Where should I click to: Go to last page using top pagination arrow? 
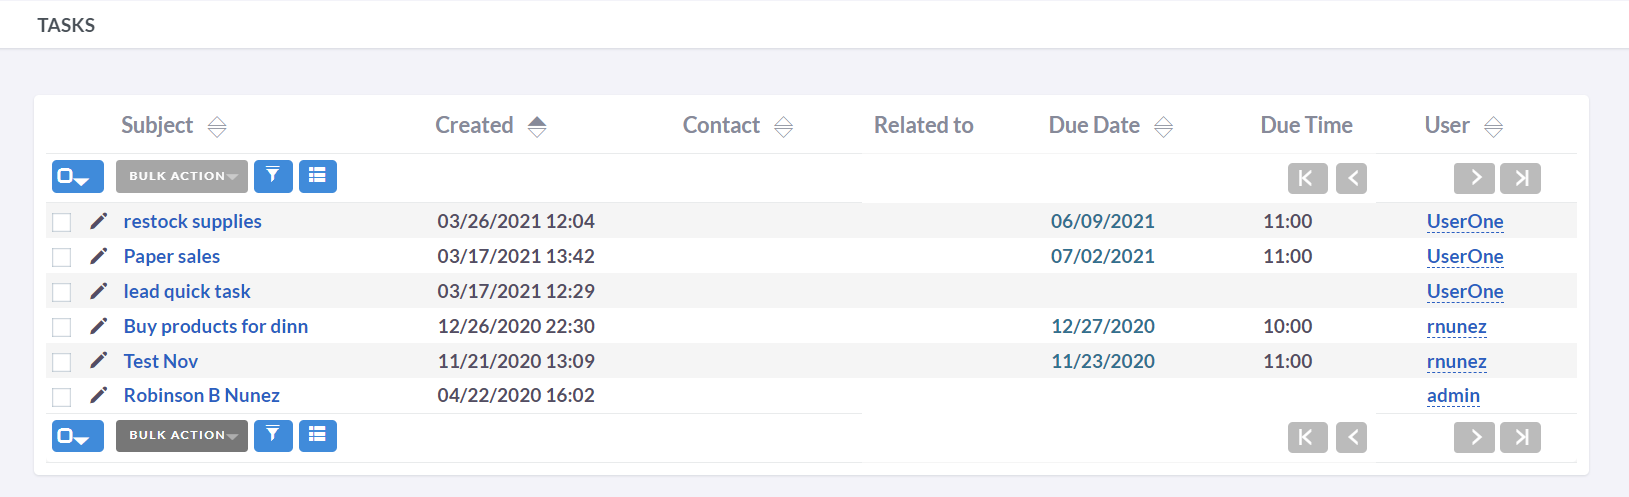(1520, 178)
